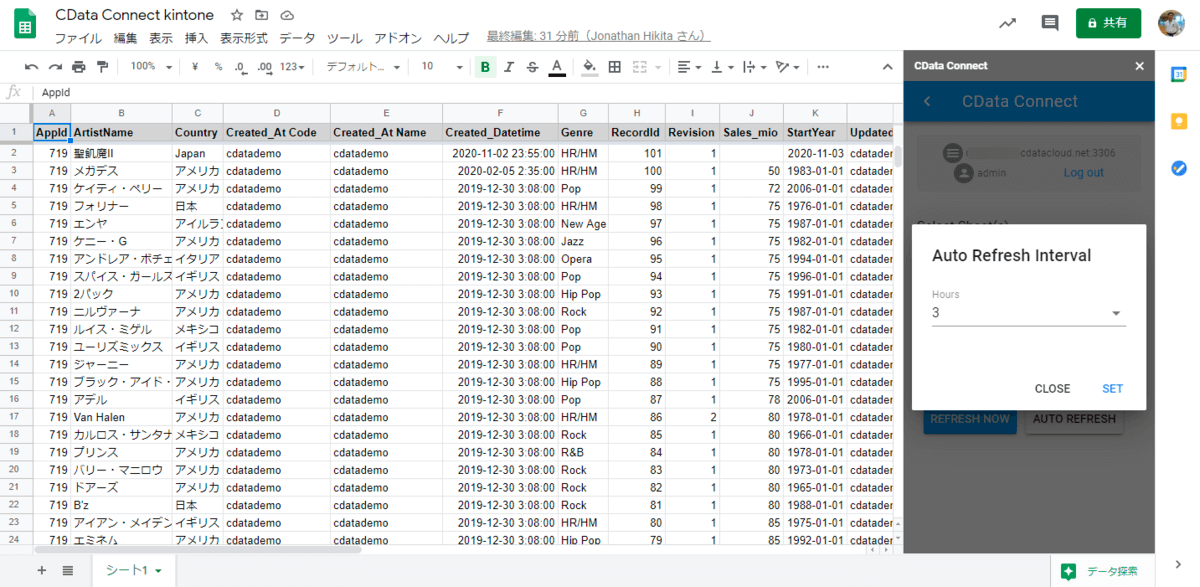This screenshot has height=587, width=1200.
Task: Open the last edit history link
Action: pyautogui.click(x=598, y=36)
